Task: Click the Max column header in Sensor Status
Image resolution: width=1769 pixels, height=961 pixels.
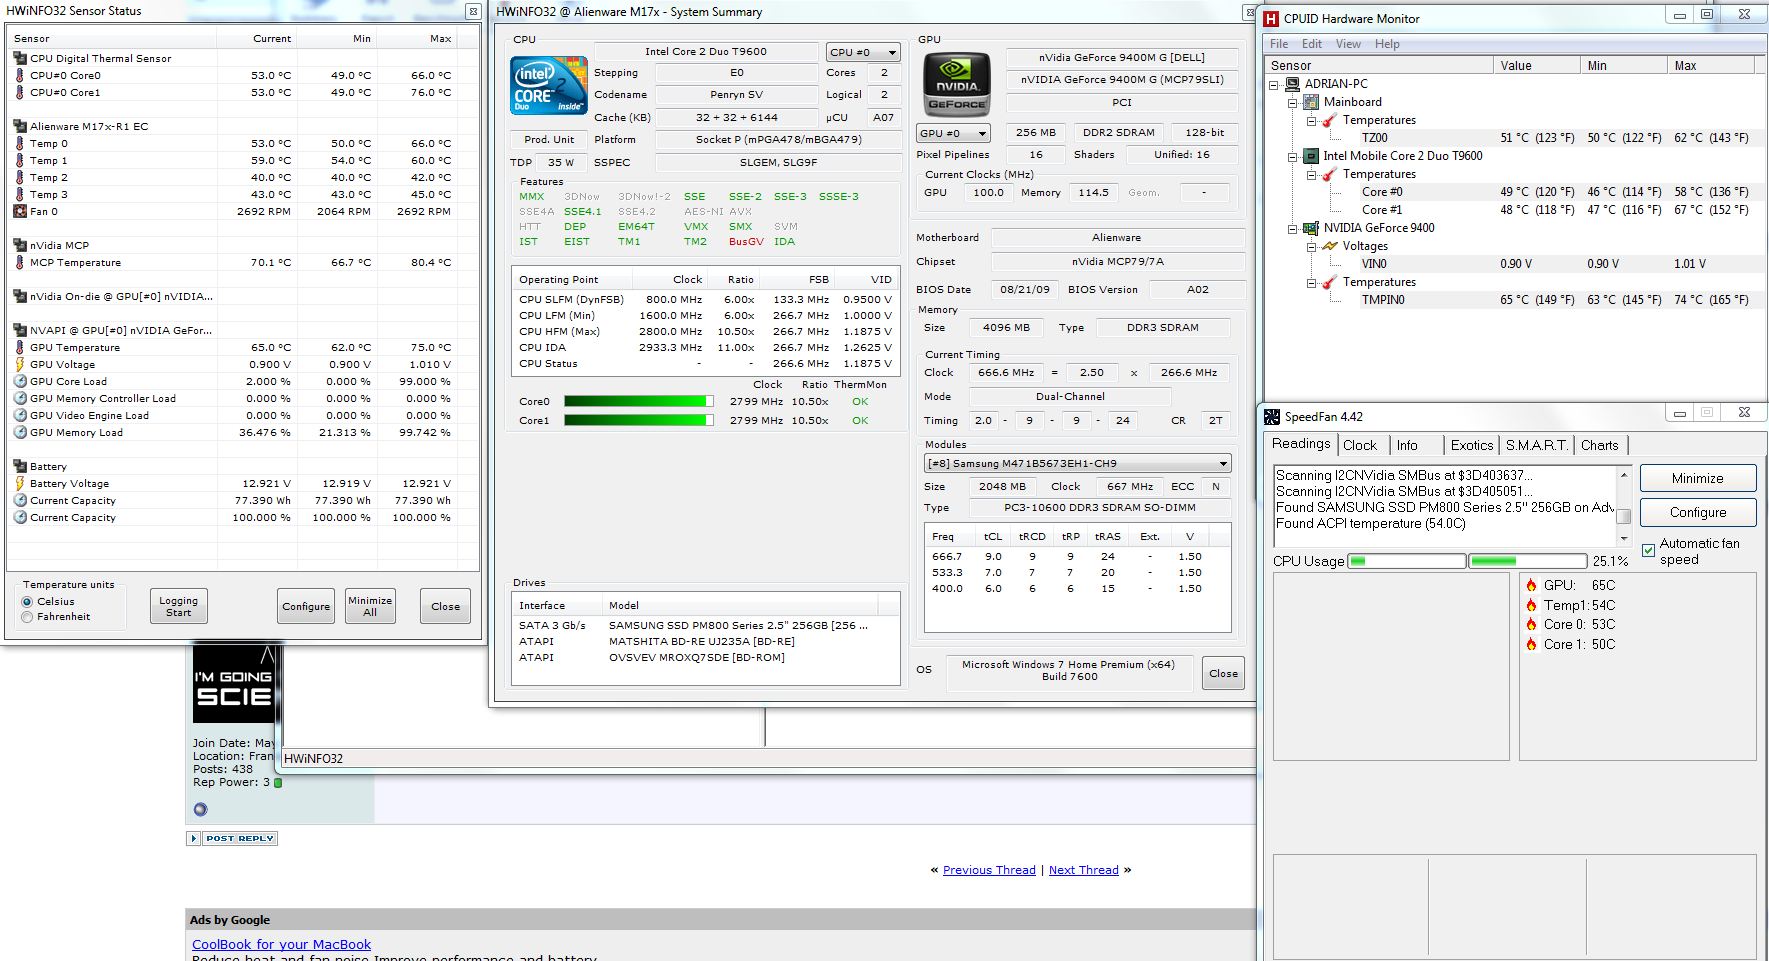Action: point(417,38)
